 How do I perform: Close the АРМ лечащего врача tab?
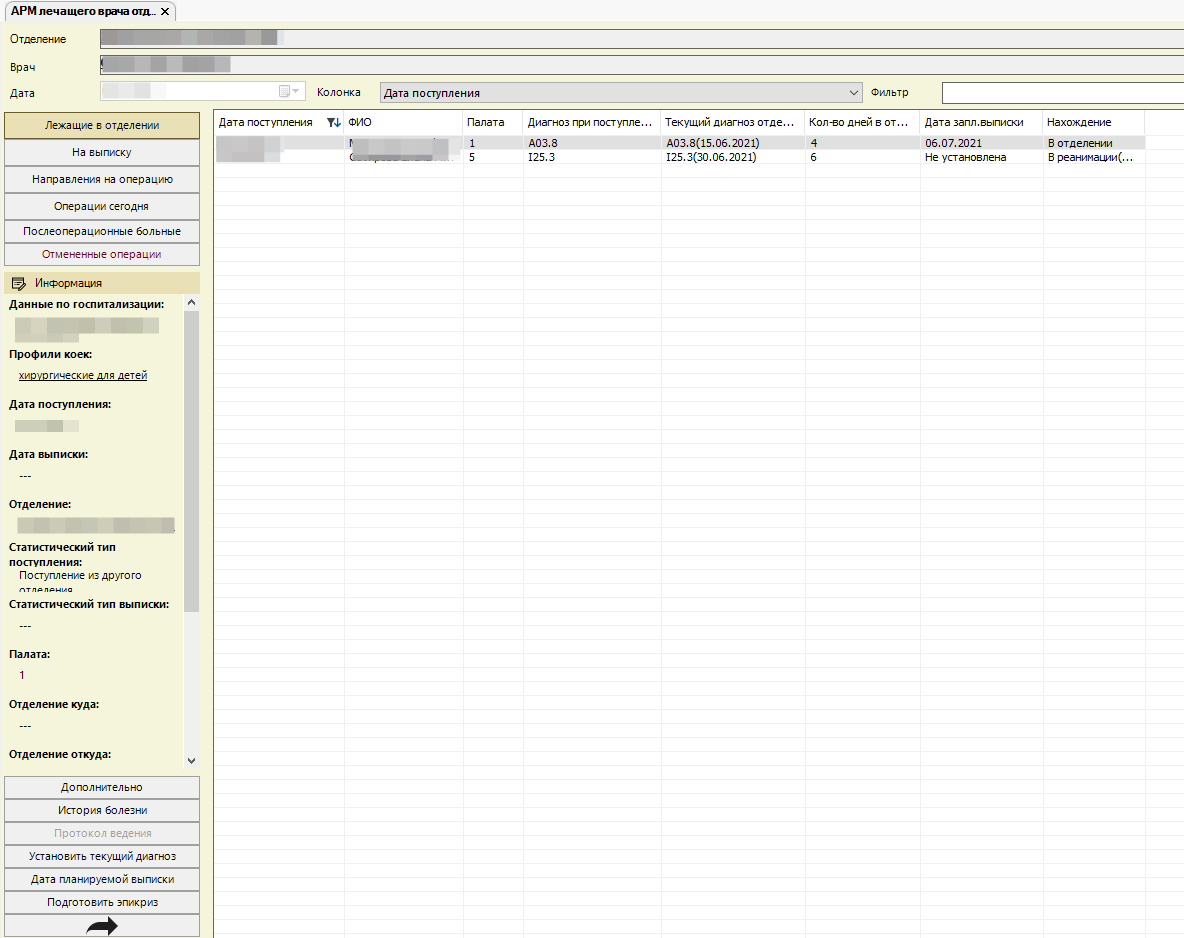click(165, 11)
